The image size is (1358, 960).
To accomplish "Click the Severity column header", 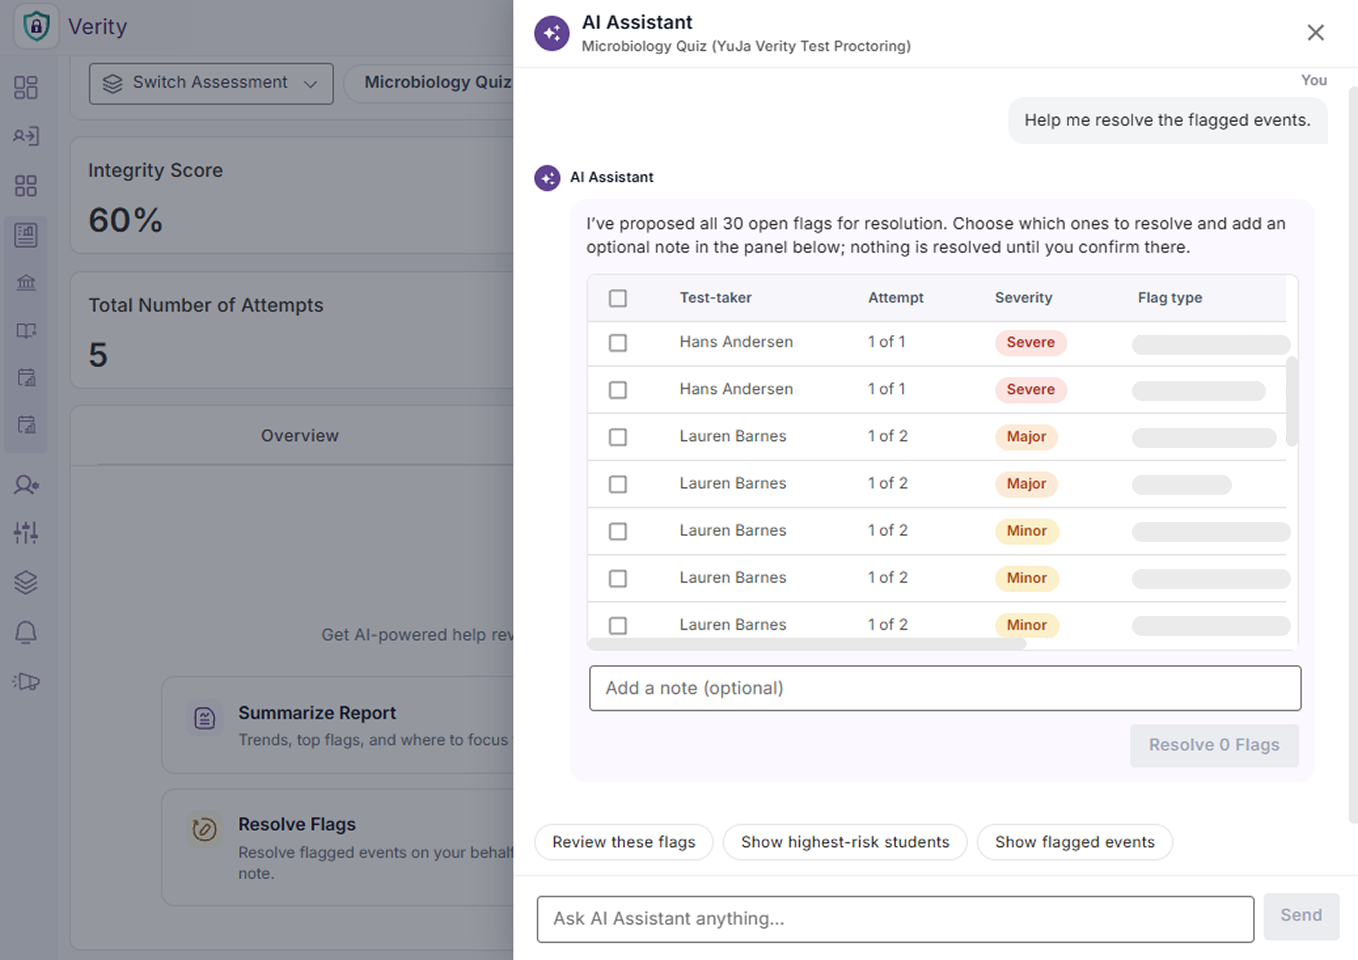I will (x=1023, y=298).
